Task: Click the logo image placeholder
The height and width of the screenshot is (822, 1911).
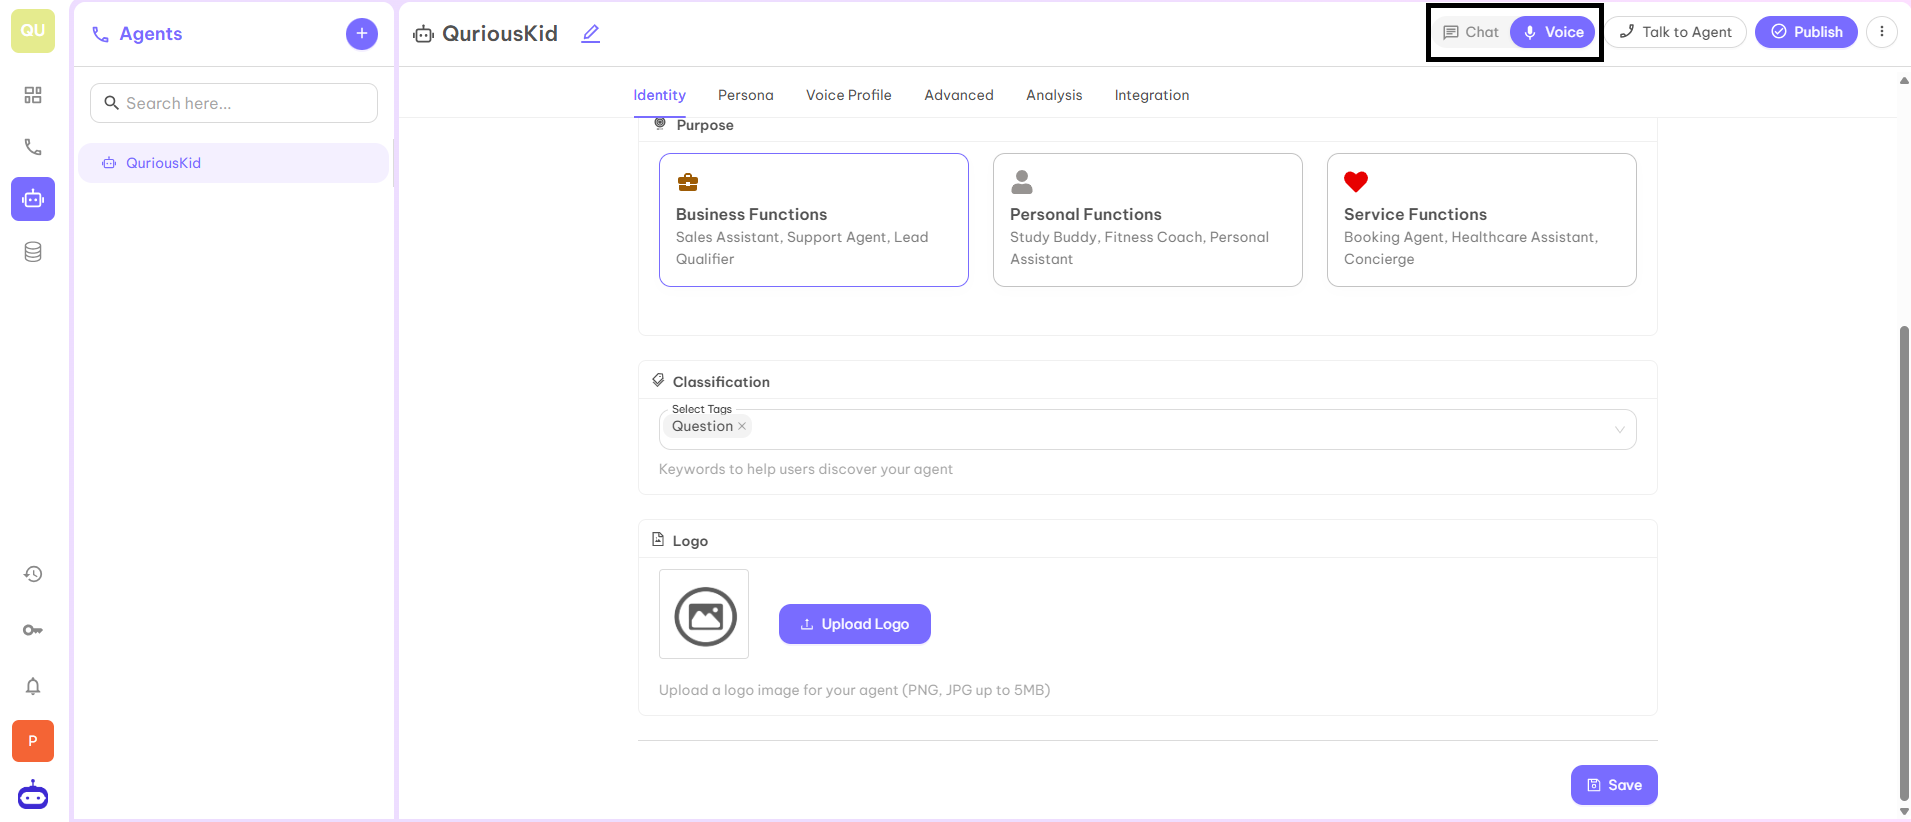Action: [704, 614]
